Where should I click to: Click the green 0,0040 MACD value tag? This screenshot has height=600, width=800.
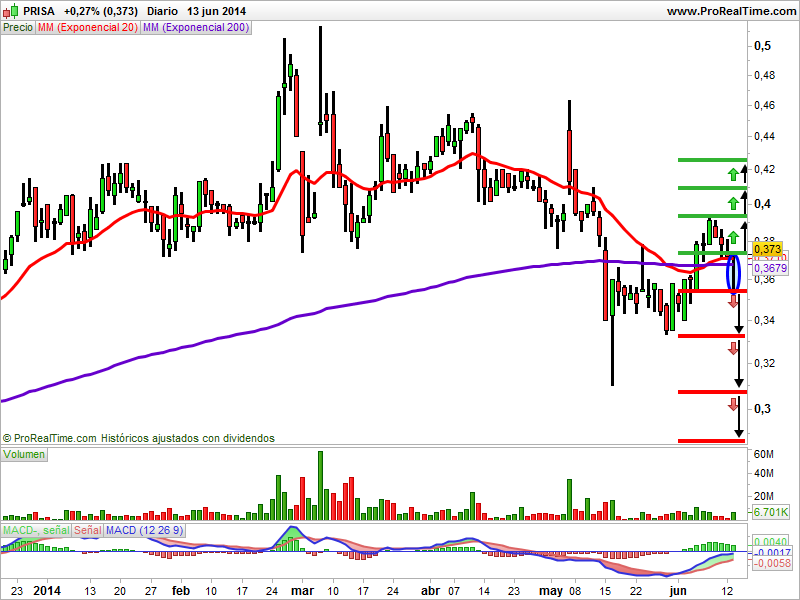click(x=770, y=542)
